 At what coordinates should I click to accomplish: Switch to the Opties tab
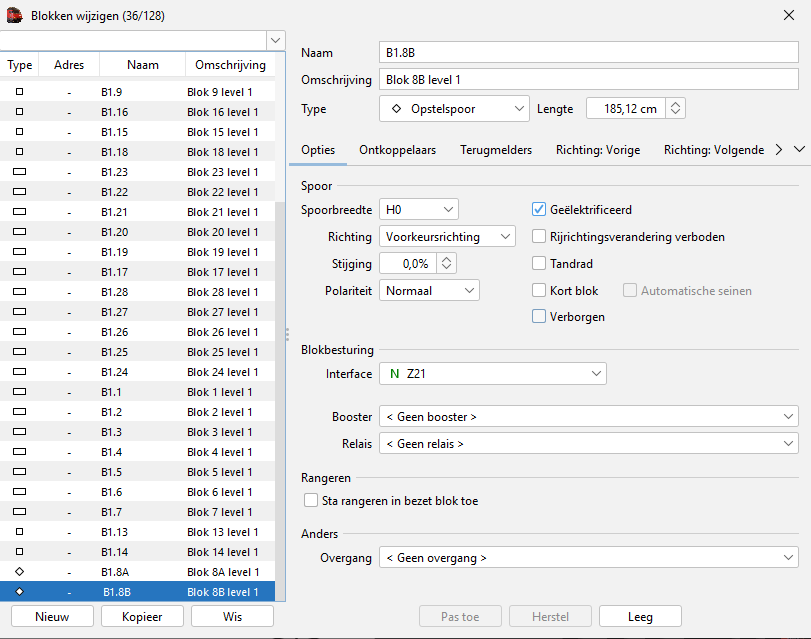pyautogui.click(x=318, y=150)
